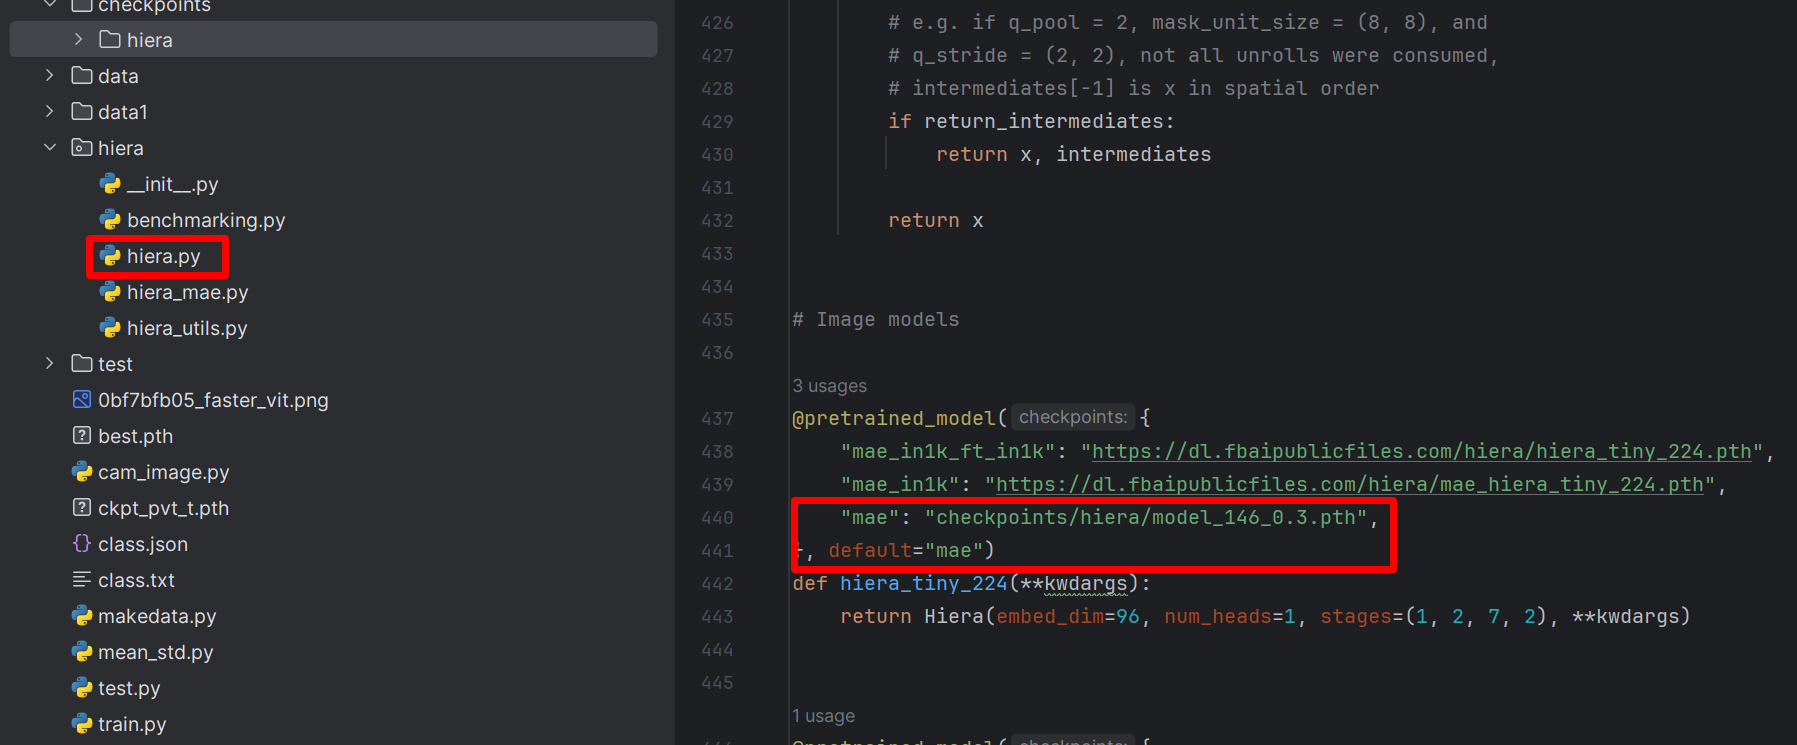1797x745 pixels.
Task: Open 0bf7bfb05_faster_vit.png image file
Action: coord(213,400)
